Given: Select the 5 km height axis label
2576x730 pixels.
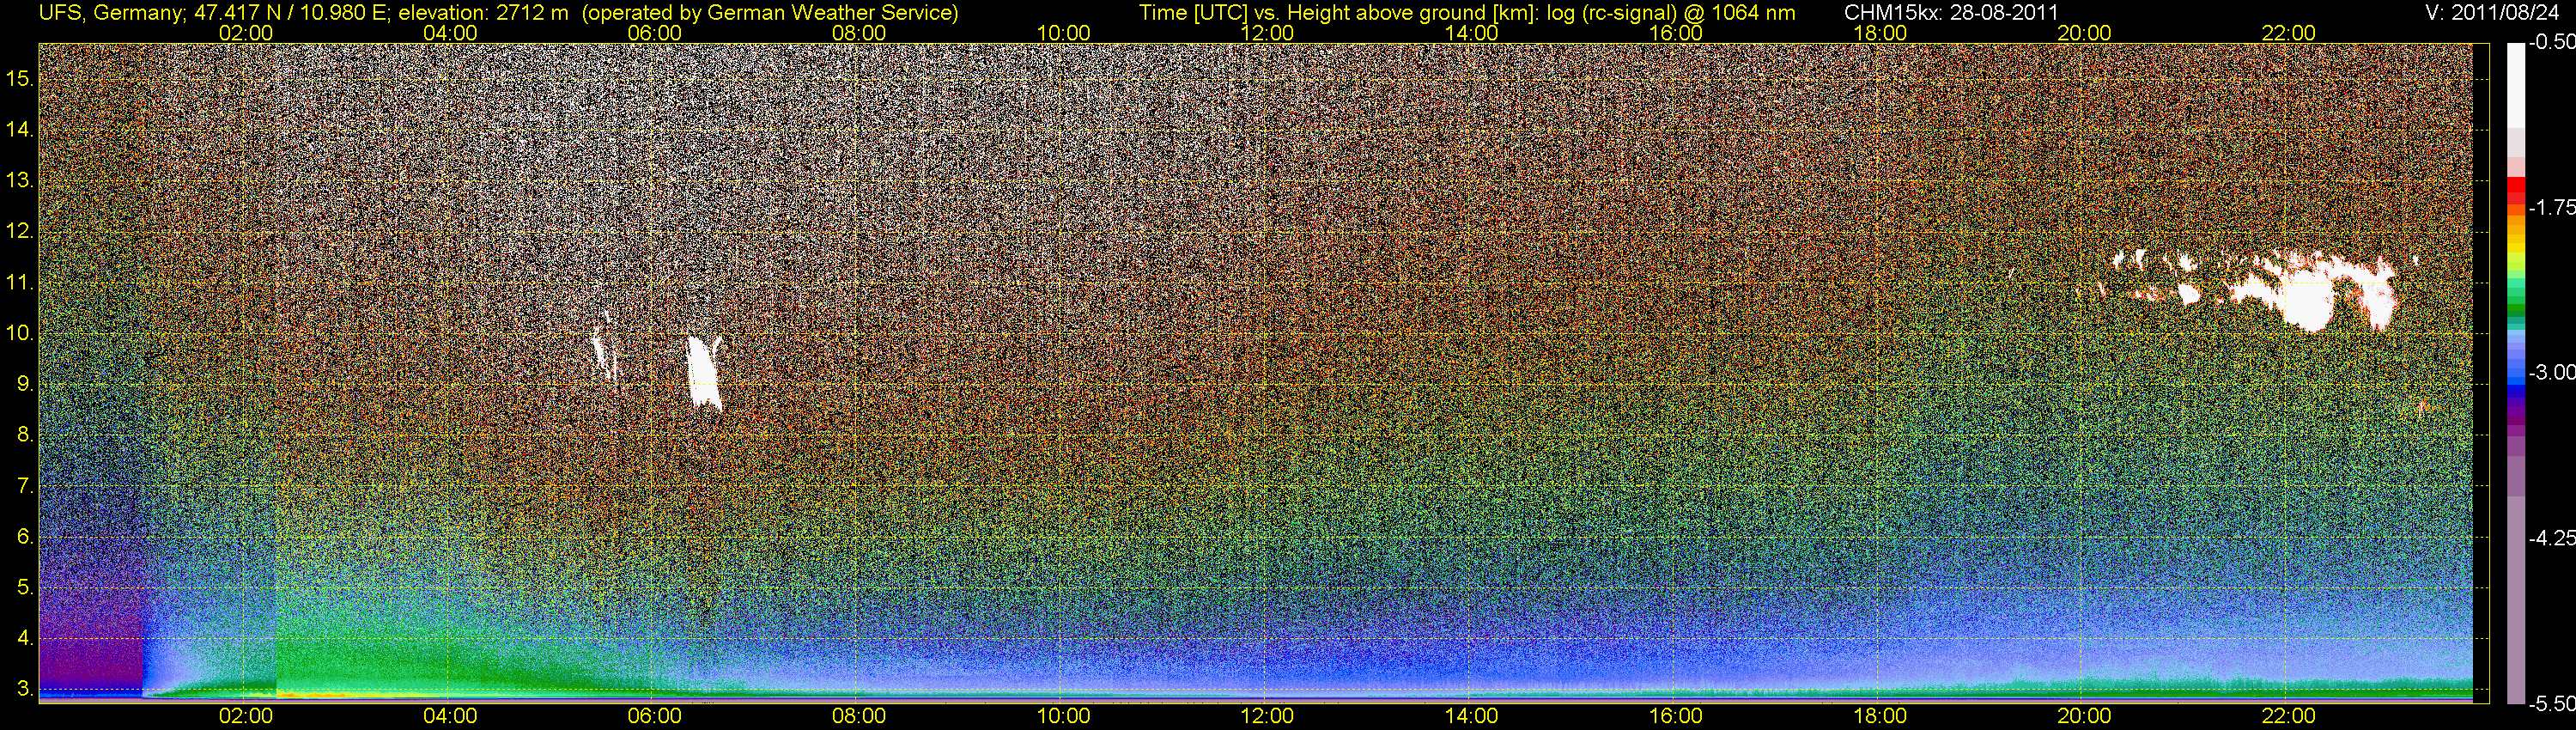Looking at the screenshot, I should pos(24,587).
